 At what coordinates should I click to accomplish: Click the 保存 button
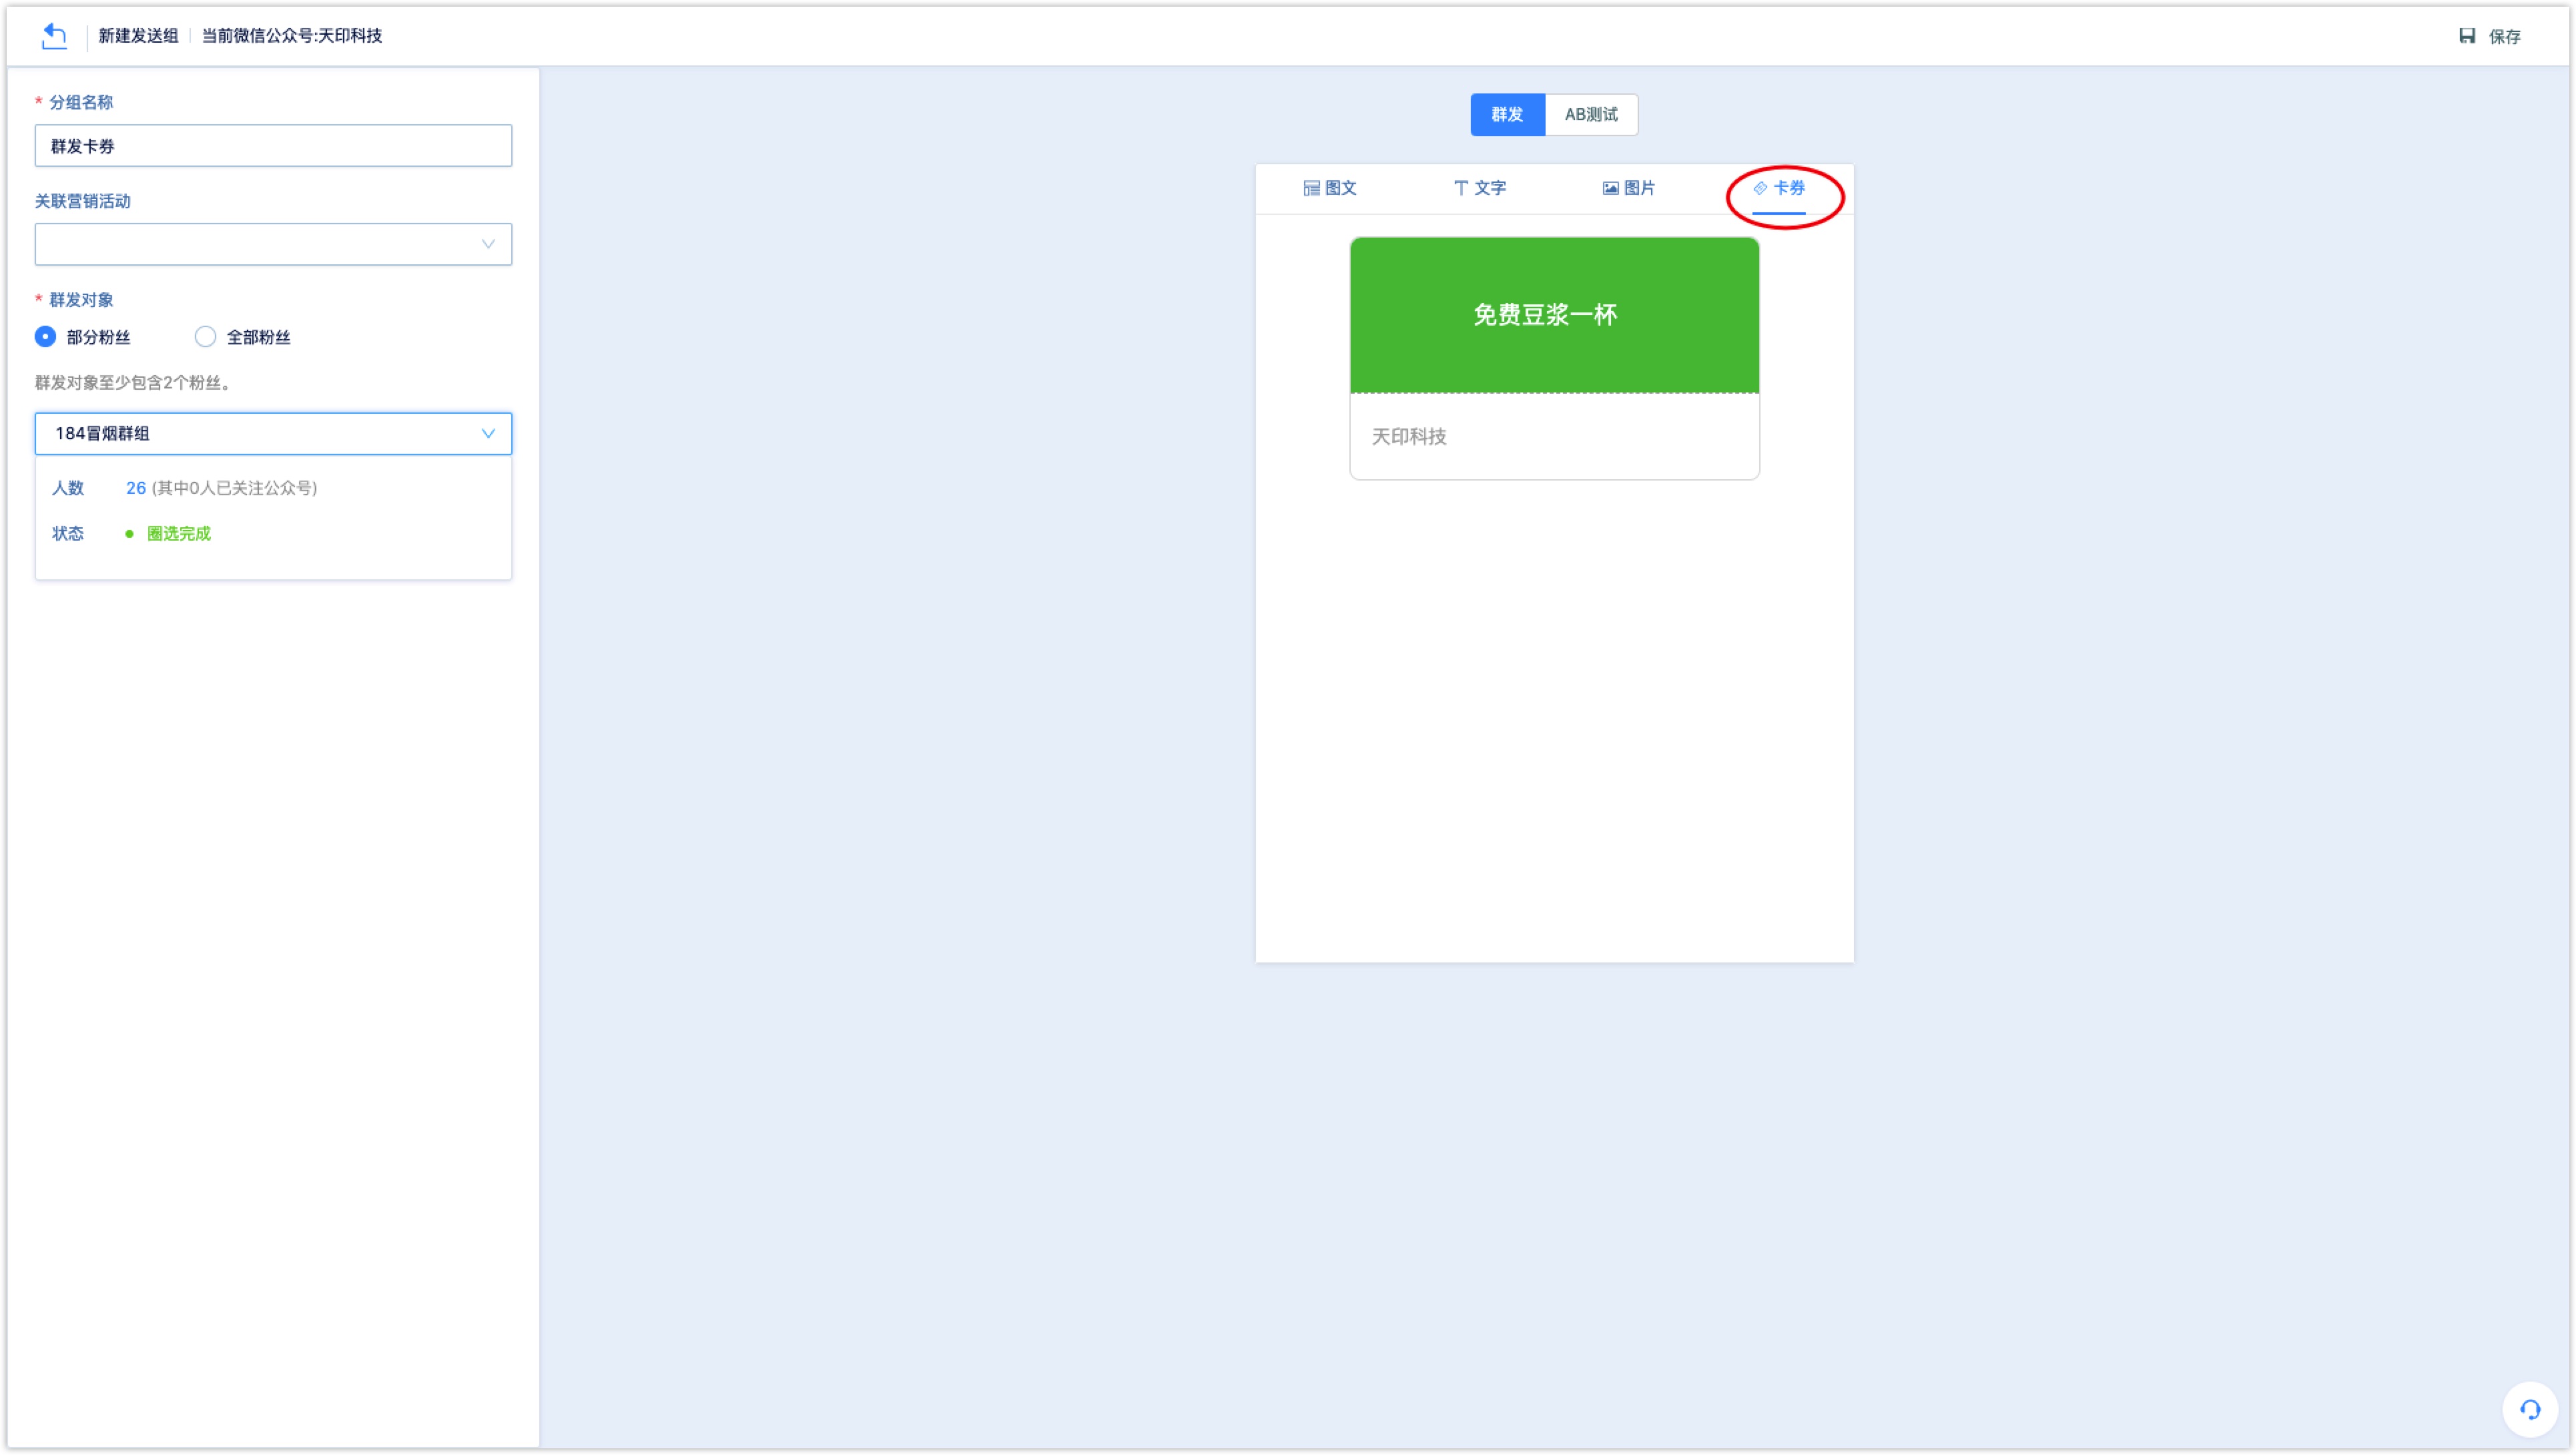pyautogui.click(x=2490, y=36)
